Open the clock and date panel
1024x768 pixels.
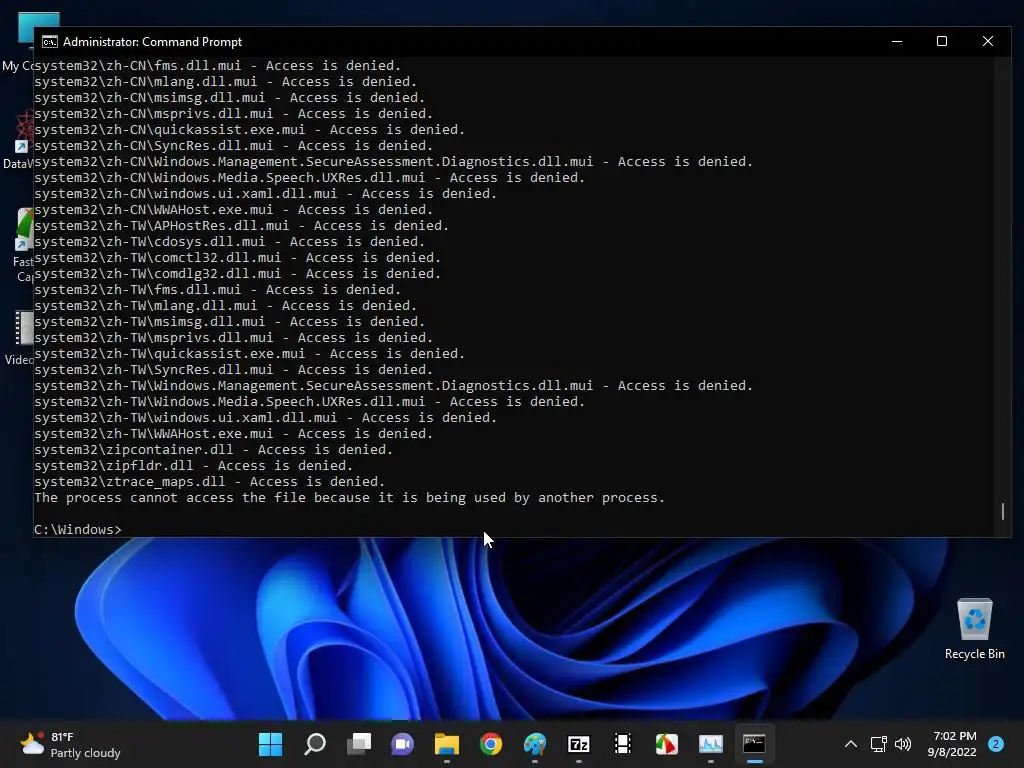click(952, 744)
